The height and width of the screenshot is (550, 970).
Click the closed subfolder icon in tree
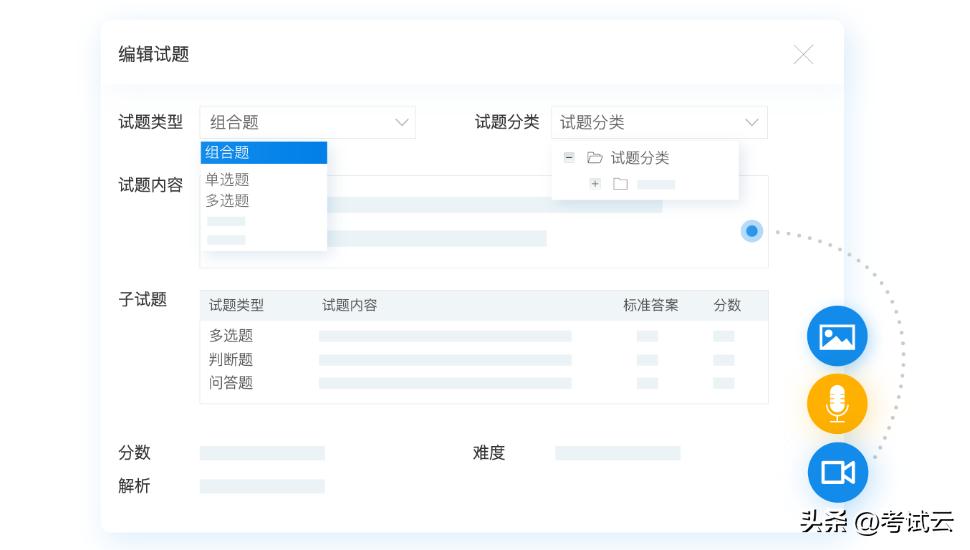(620, 184)
